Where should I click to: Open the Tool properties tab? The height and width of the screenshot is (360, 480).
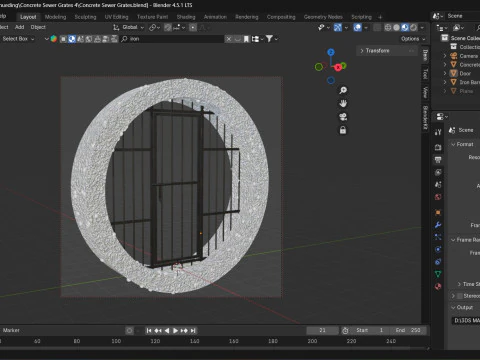438,132
